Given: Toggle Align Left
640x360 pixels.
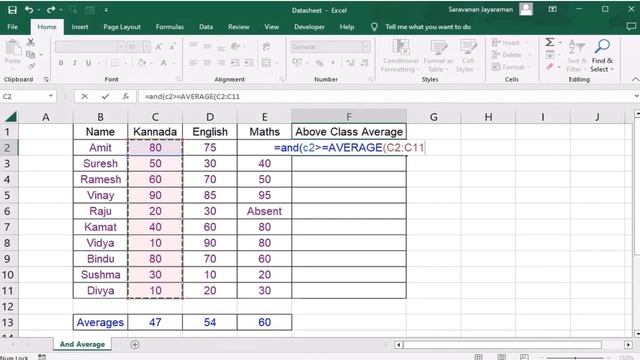Looking at the screenshot, I should tap(193, 63).
